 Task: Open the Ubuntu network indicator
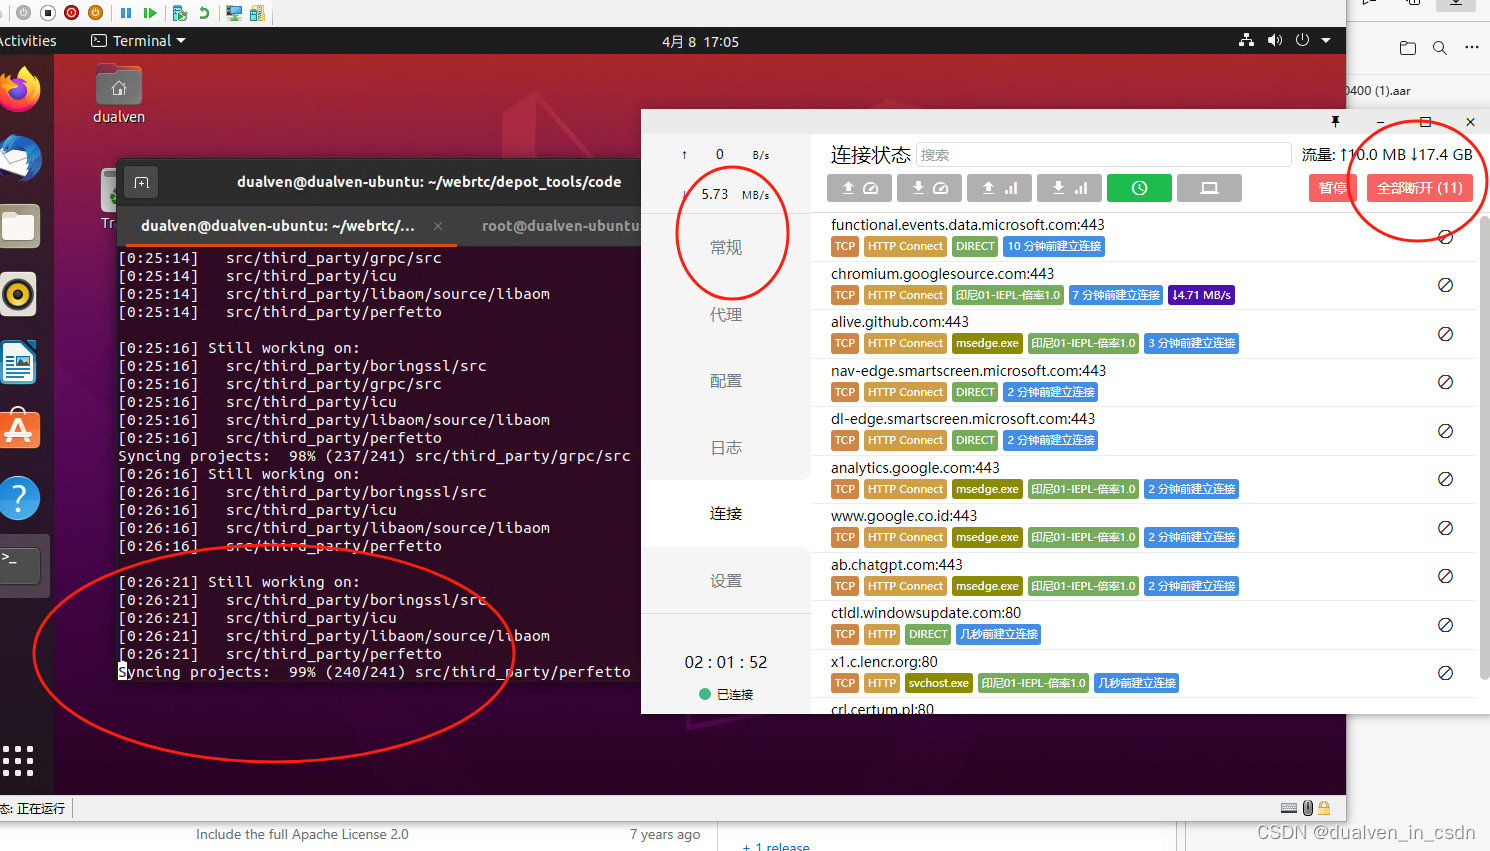tap(1246, 41)
